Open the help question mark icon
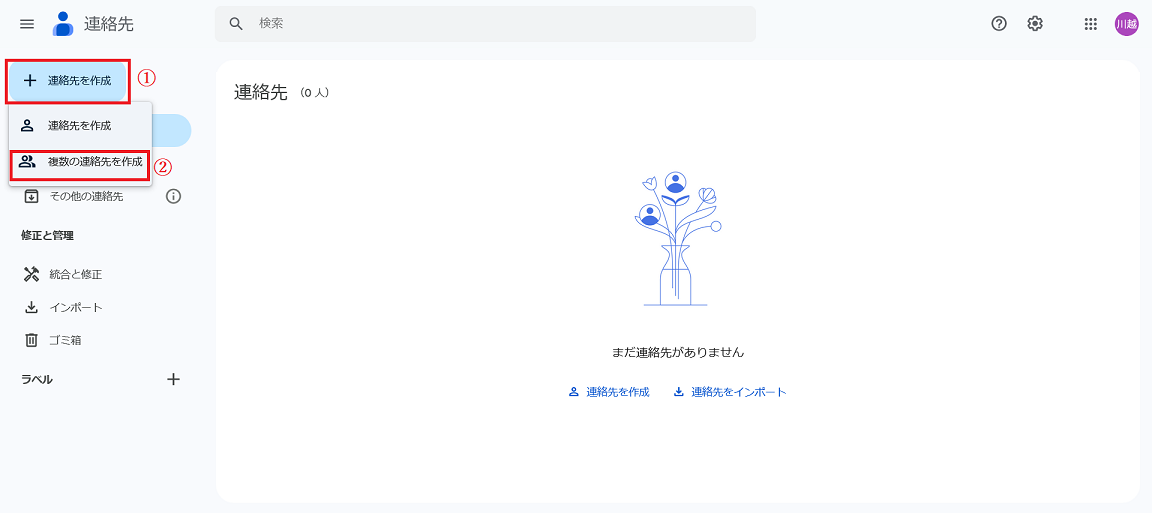Viewport: 1152px width, 513px height. pyautogui.click(x=999, y=24)
